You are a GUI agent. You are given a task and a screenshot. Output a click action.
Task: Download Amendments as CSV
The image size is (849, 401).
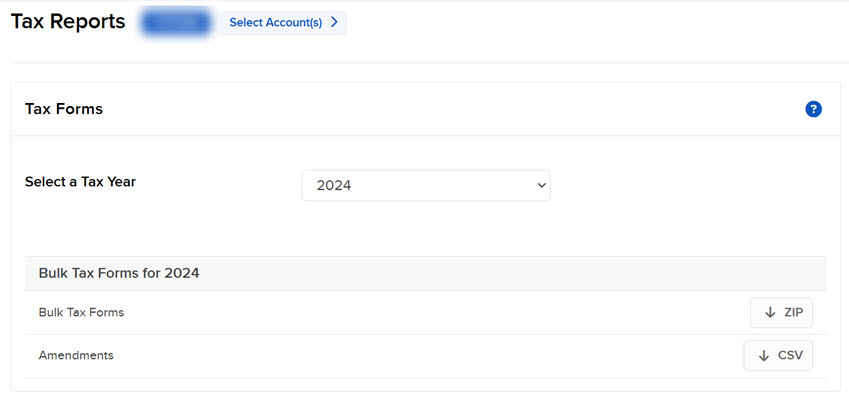[778, 356]
